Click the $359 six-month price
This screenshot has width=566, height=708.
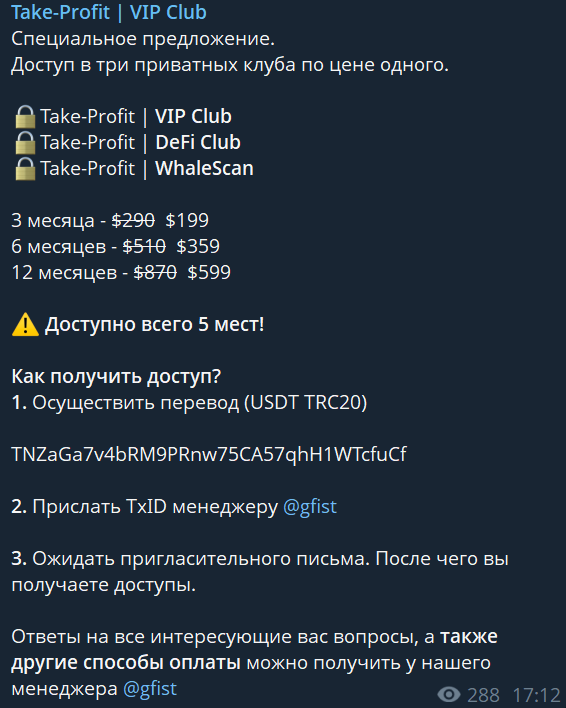(x=198, y=246)
